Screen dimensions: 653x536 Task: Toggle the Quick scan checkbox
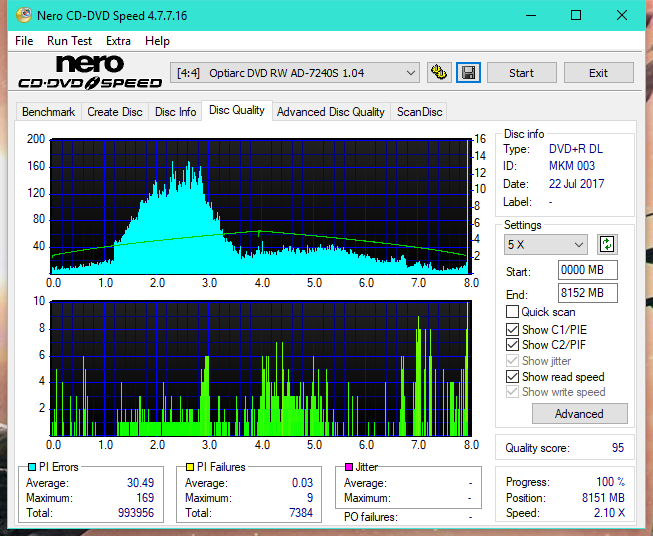pos(512,312)
